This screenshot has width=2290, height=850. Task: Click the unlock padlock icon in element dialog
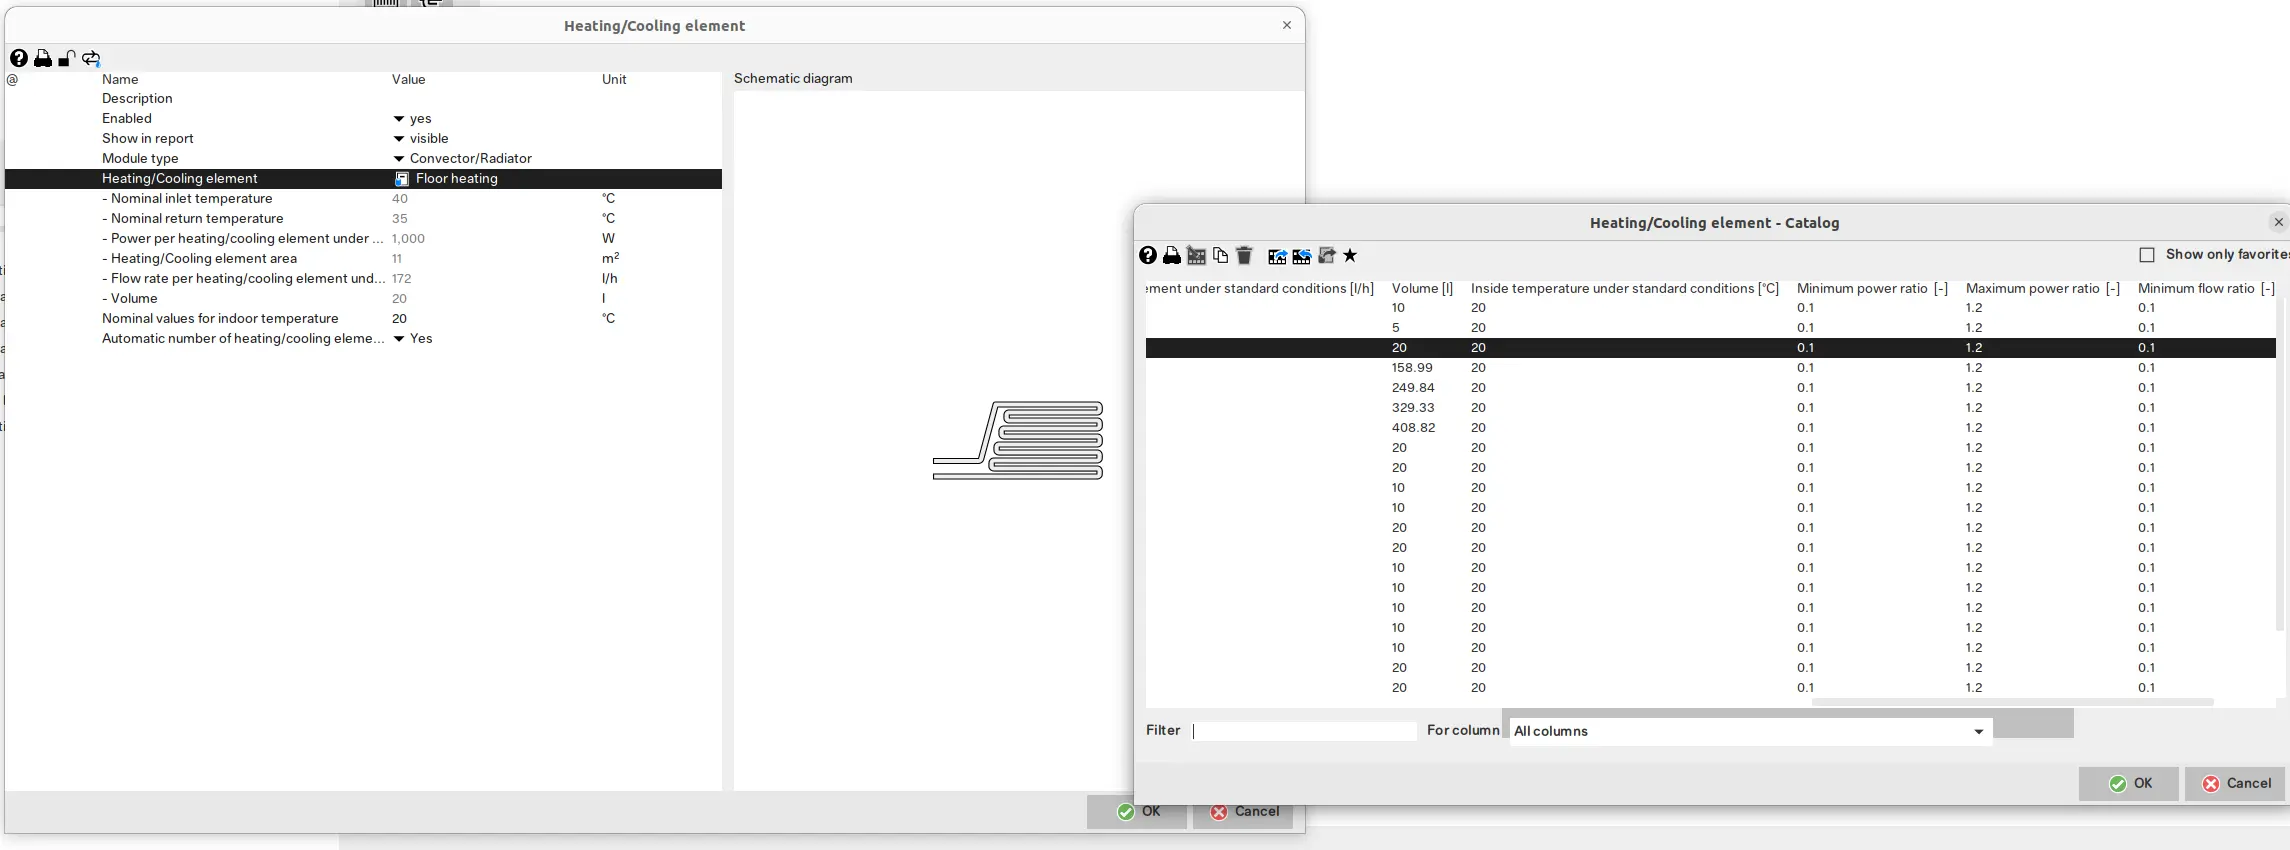pos(67,58)
